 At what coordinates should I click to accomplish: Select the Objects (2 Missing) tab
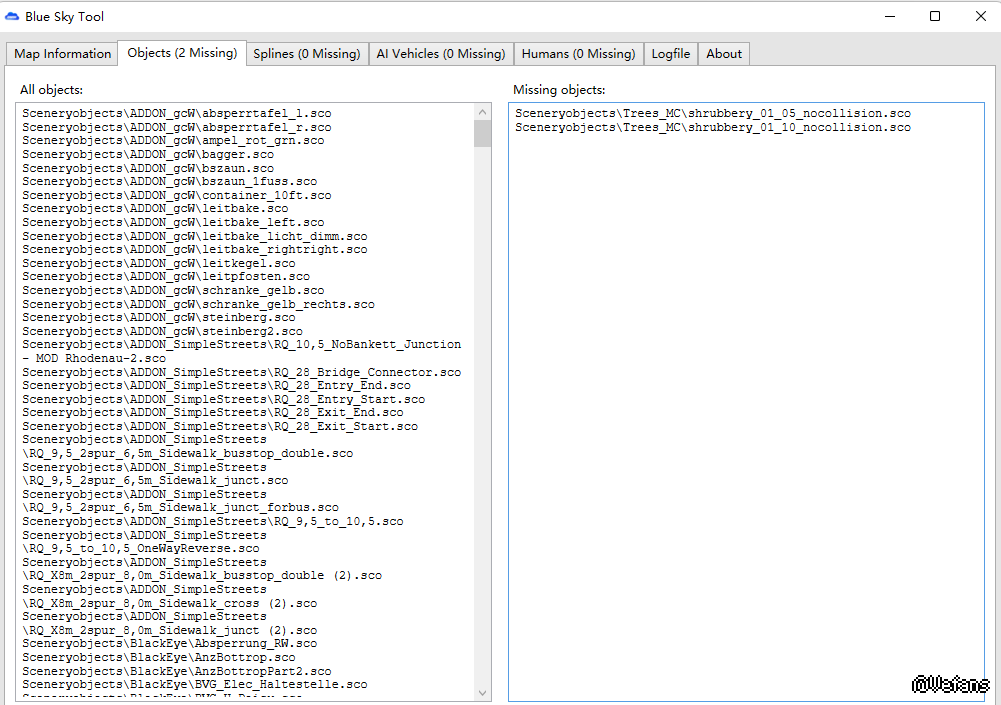tap(182, 53)
